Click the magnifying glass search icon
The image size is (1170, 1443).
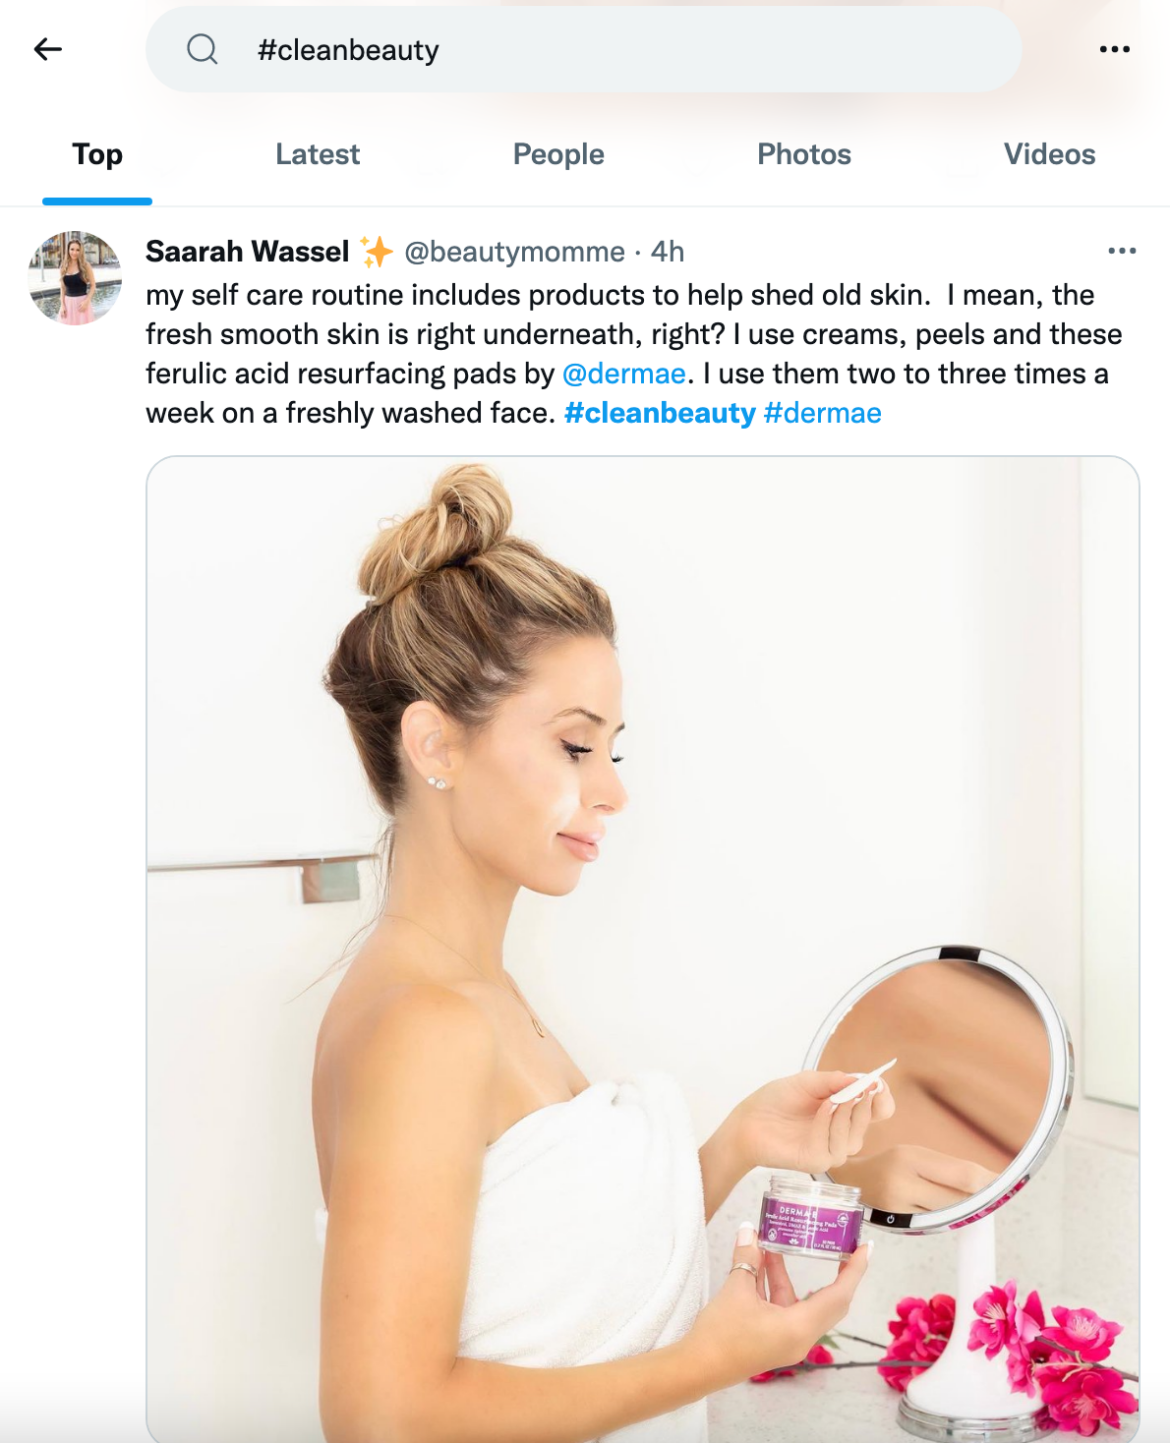(x=203, y=48)
